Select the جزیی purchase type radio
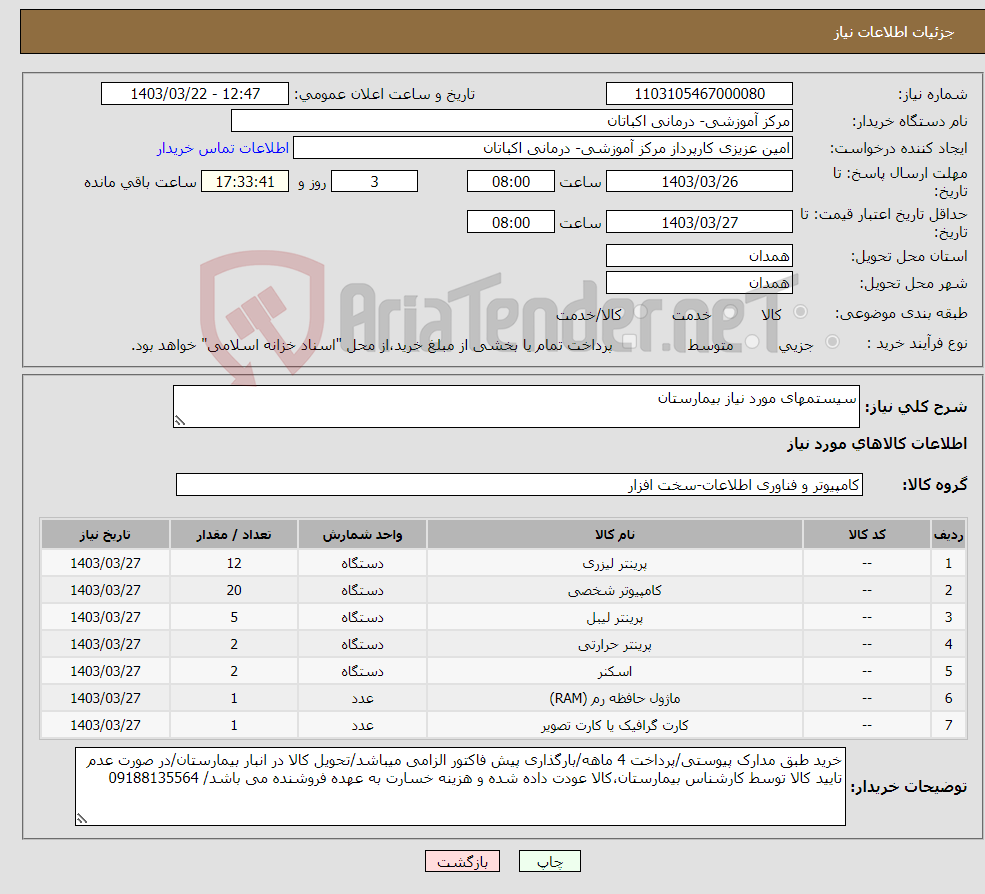Screen dimensions: 985x894 pyautogui.click(x=832, y=342)
